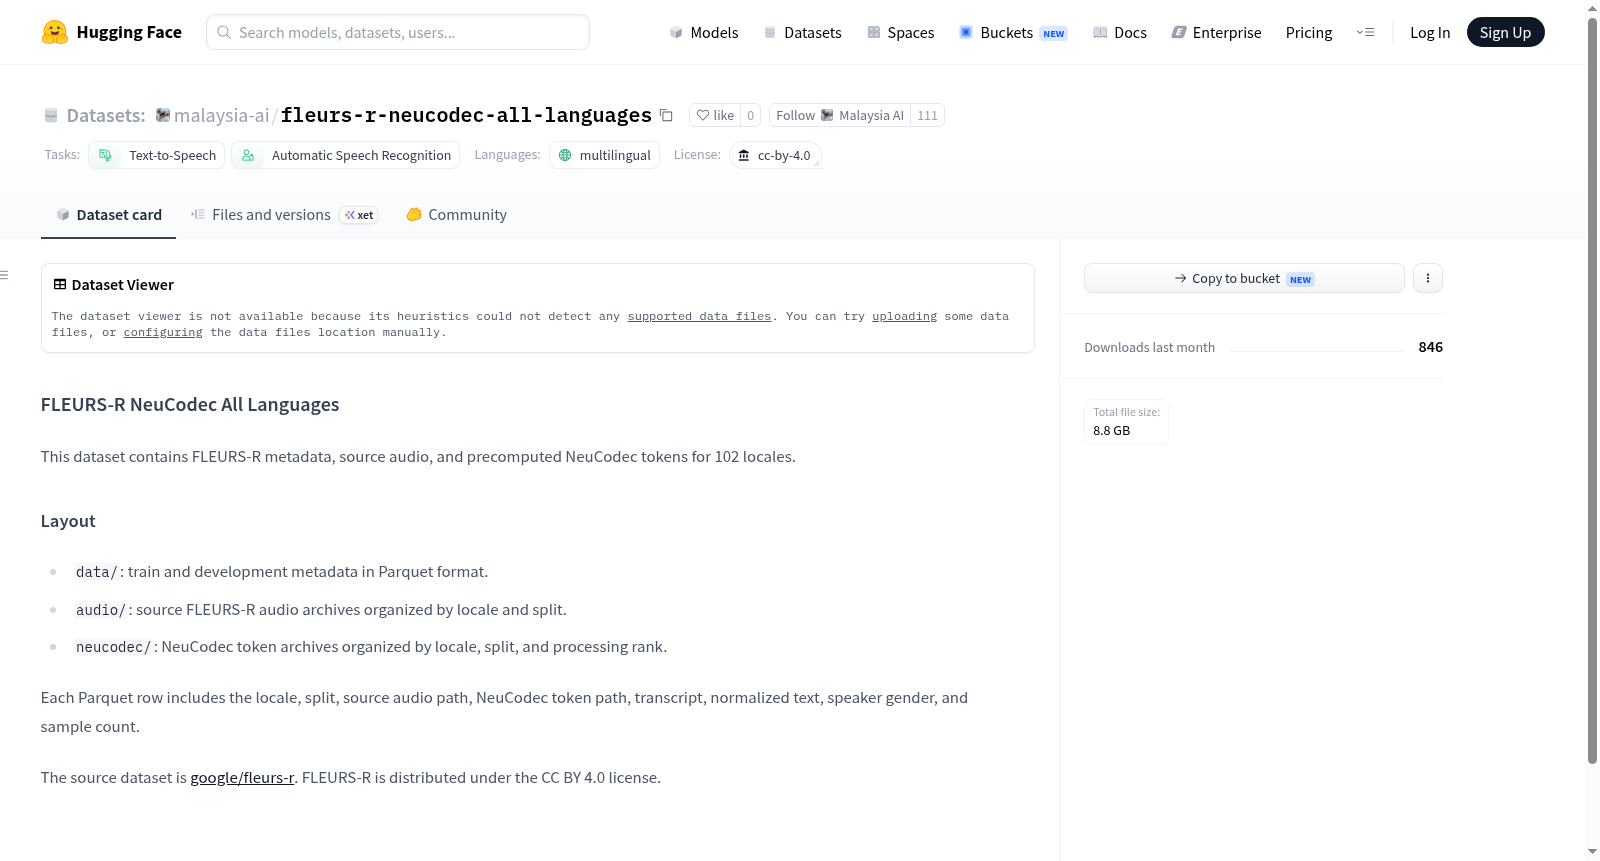This screenshot has width=1600, height=861.
Task: Click the FLEURS-R NeuCodec All Languages heading
Action: pos(190,404)
